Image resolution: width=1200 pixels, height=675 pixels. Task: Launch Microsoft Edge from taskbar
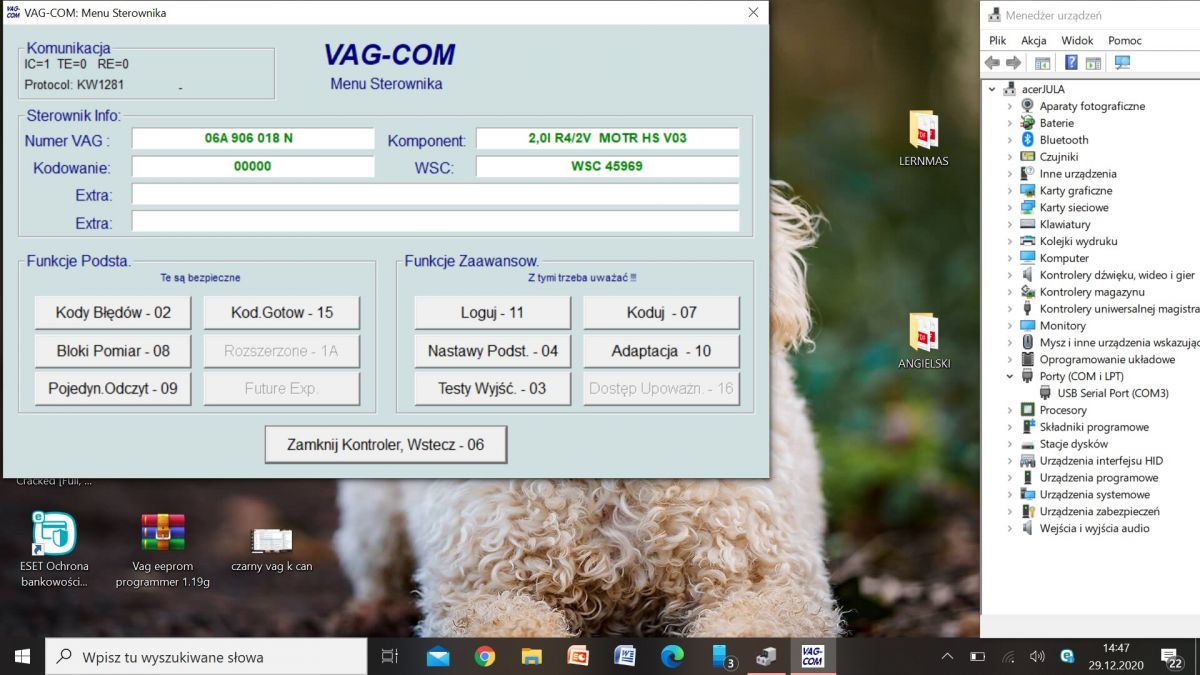point(672,656)
